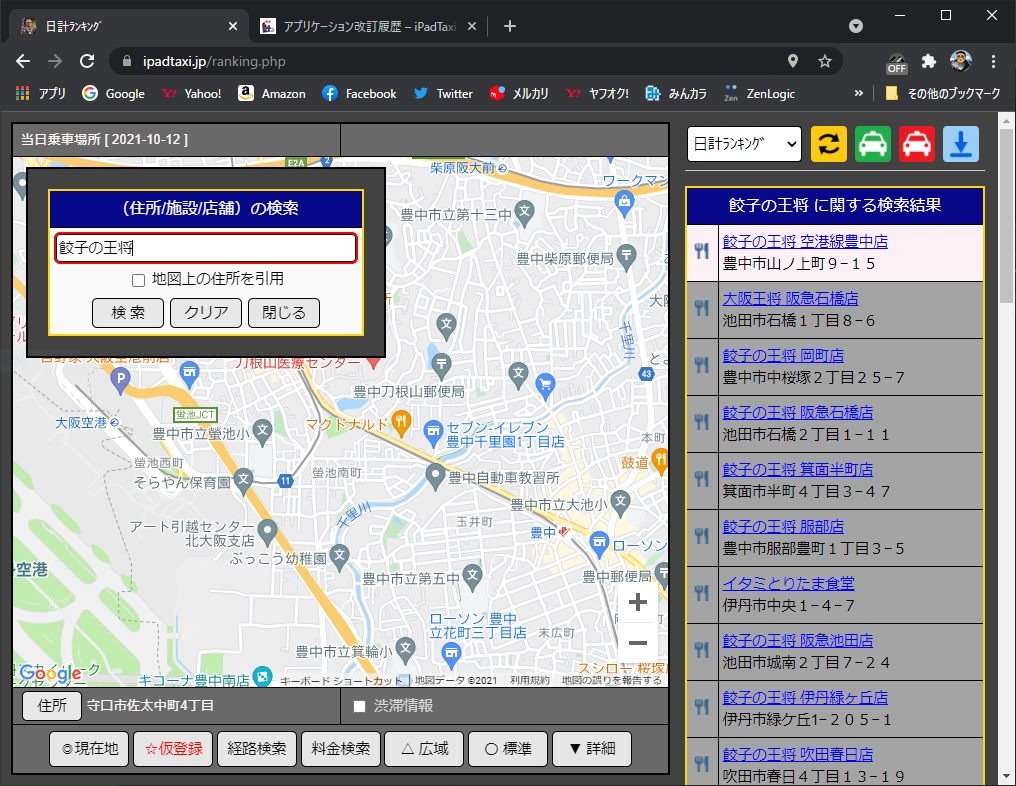The image size is (1016, 786).
Task: Open Chrome three-dot menu
Action: click(x=993, y=62)
